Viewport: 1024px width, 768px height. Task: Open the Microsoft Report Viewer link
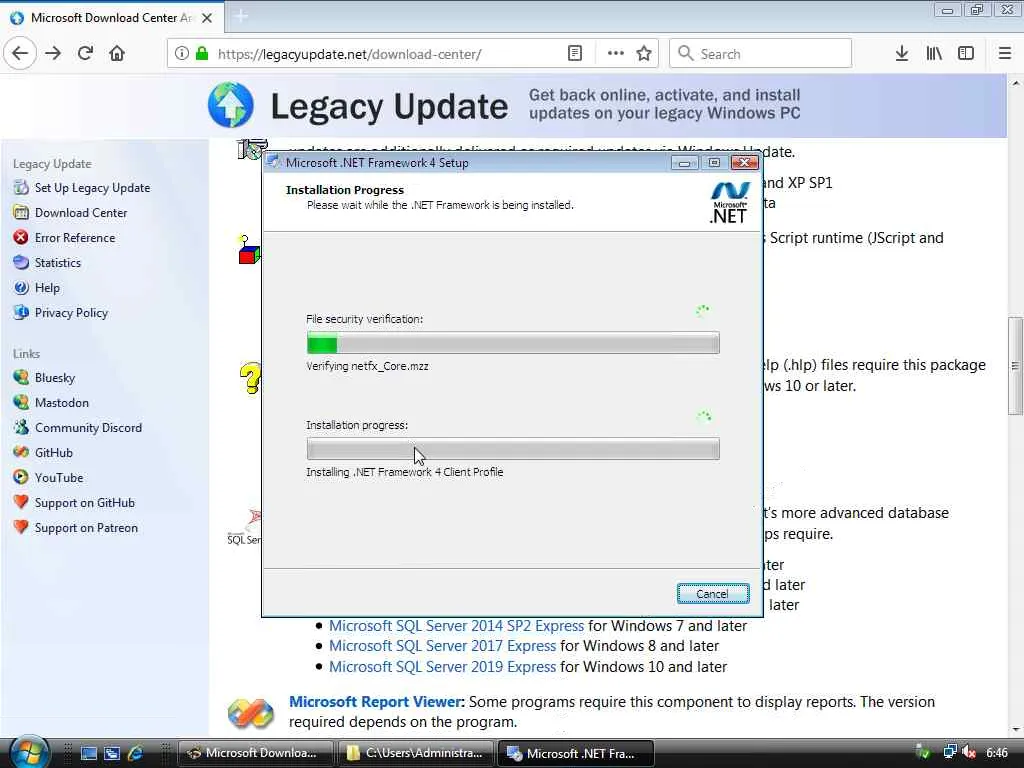[377, 702]
